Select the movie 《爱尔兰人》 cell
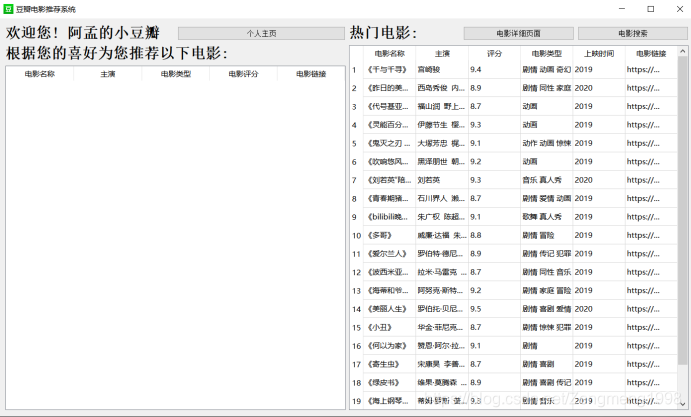 click(x=389, y=254)
